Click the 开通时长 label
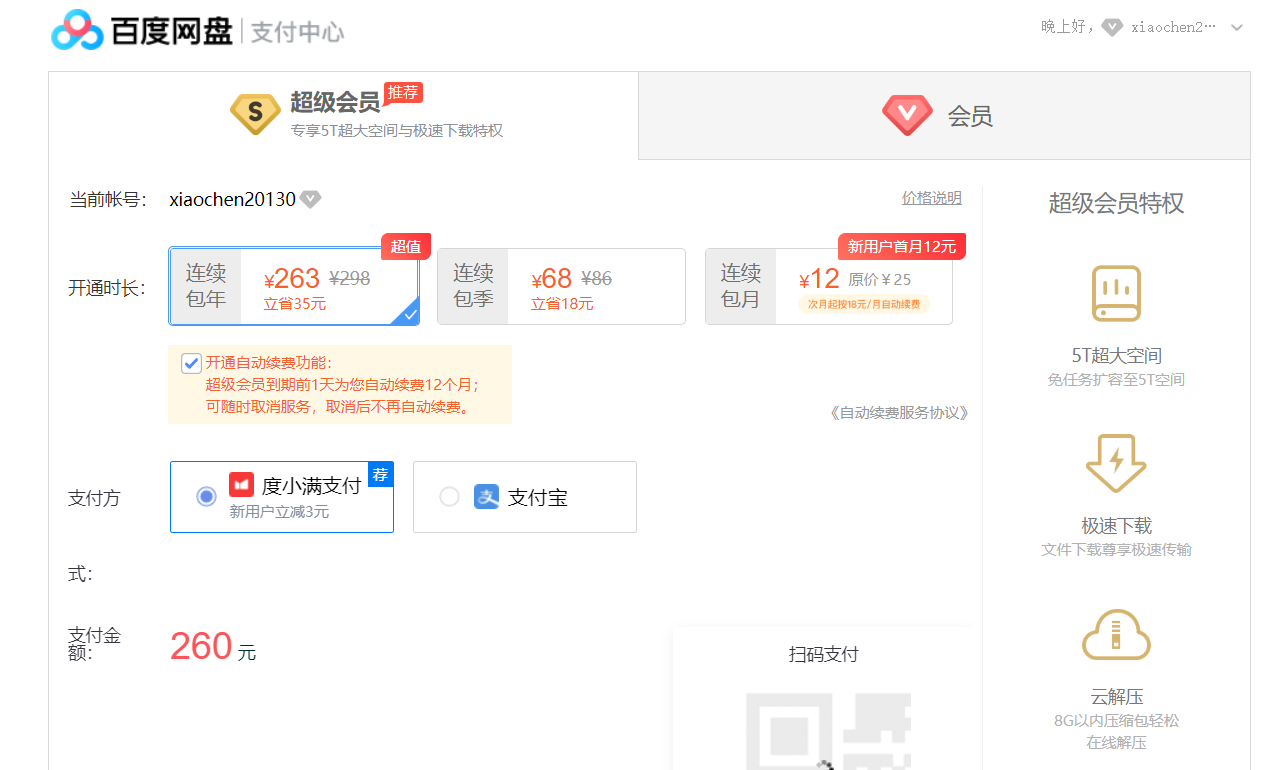This screenshot has width=1286, height=770. click(x=107, y=288)
